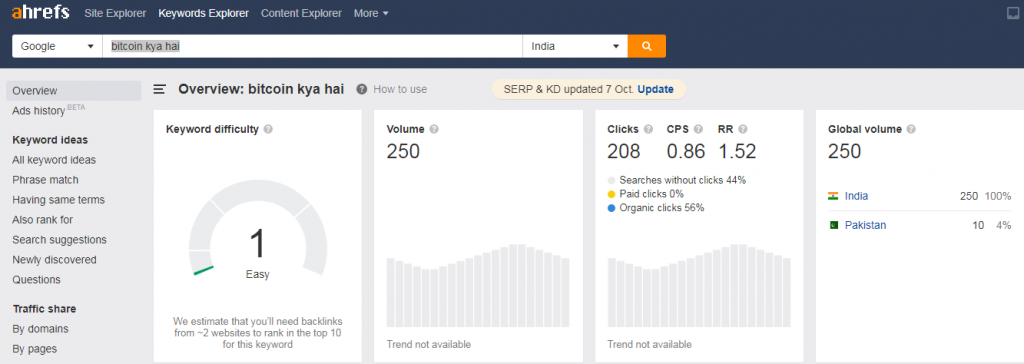Click Global volume help icon

pyautogui.click(x=911, y=129)
